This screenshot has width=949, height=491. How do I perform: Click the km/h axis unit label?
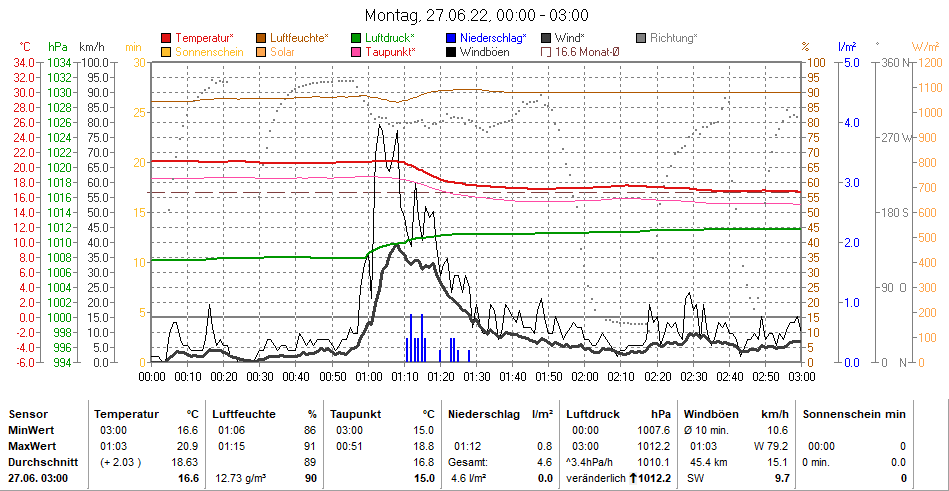[x=92, y=47]
